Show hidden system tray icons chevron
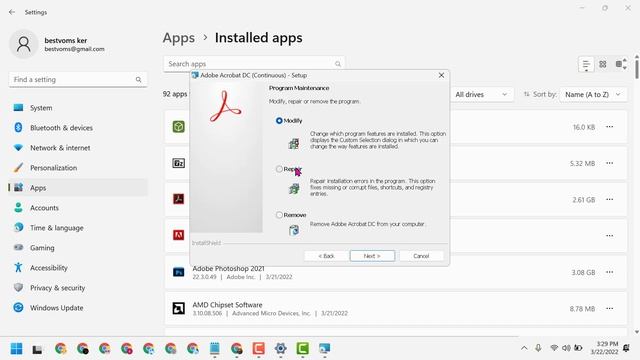The image size is (640, 360). coord(524,348)
